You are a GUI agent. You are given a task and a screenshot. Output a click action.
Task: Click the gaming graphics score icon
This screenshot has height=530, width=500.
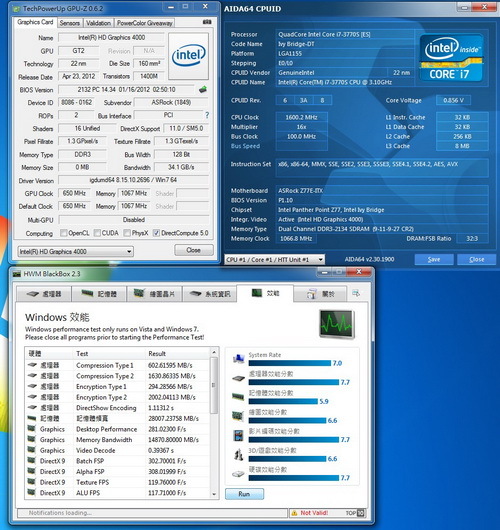click(x=238, y=435)
